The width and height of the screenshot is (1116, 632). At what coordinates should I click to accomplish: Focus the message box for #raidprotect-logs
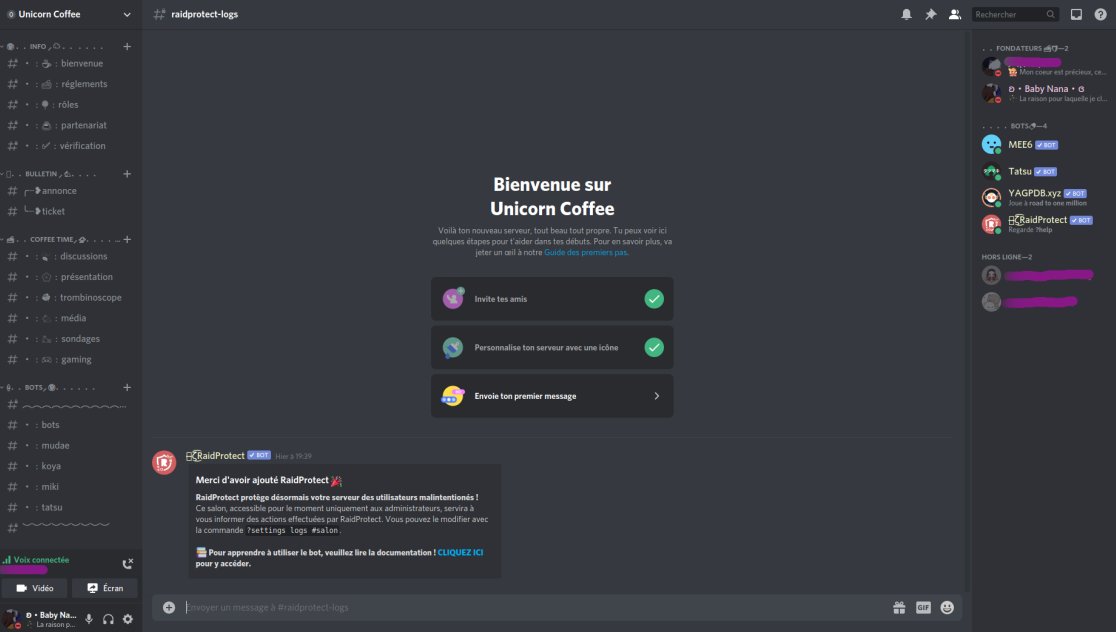tap(534, 607)
